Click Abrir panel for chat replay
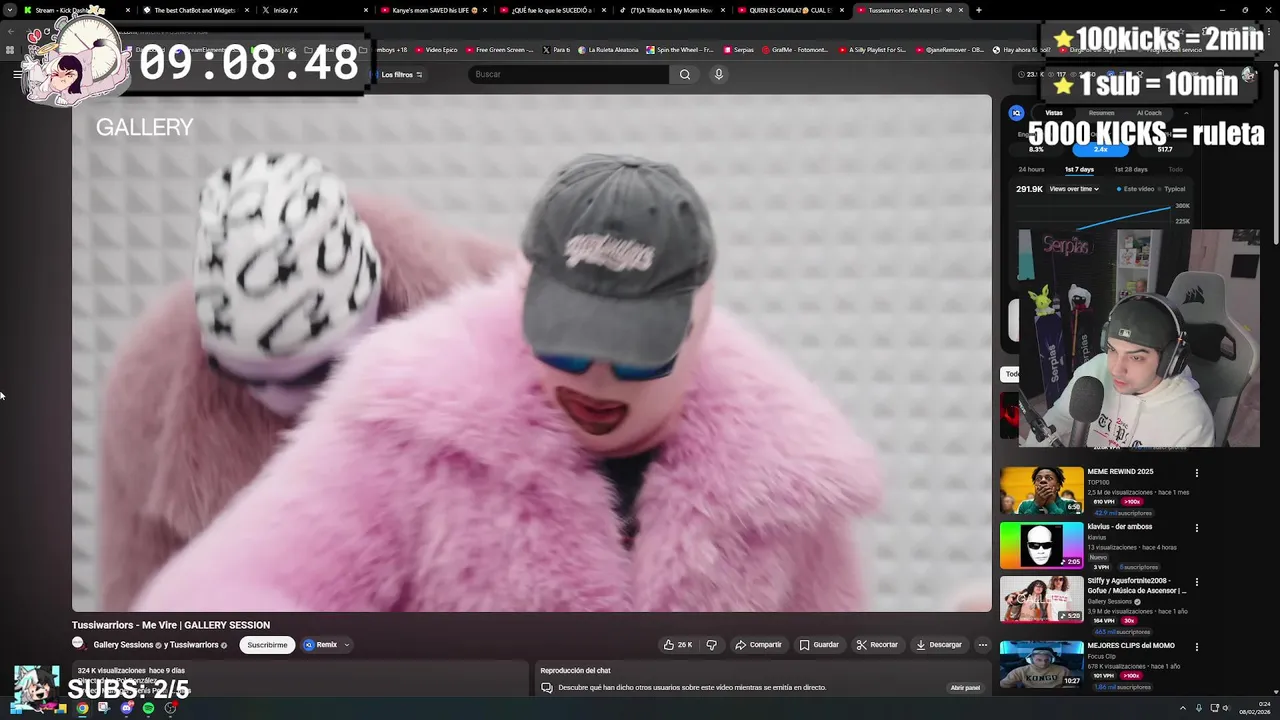 tap(965, 688)
